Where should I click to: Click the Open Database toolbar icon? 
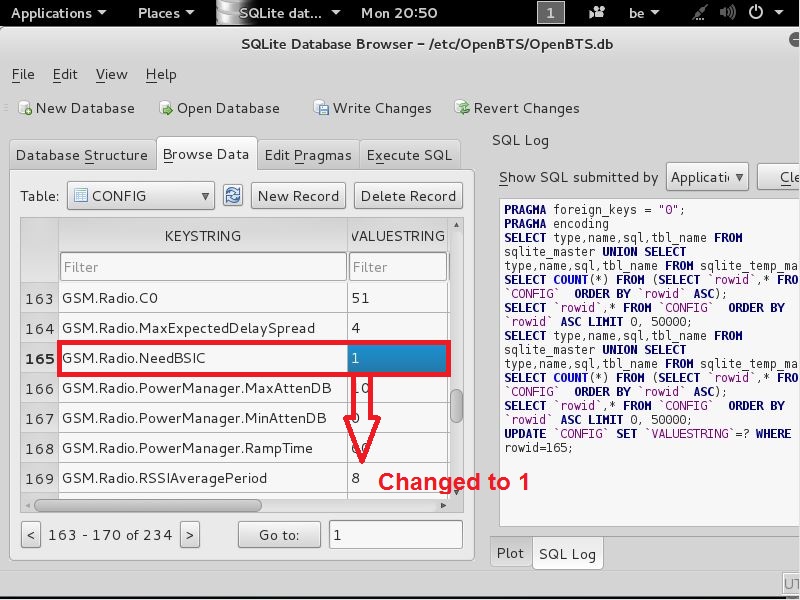[166, 108]
